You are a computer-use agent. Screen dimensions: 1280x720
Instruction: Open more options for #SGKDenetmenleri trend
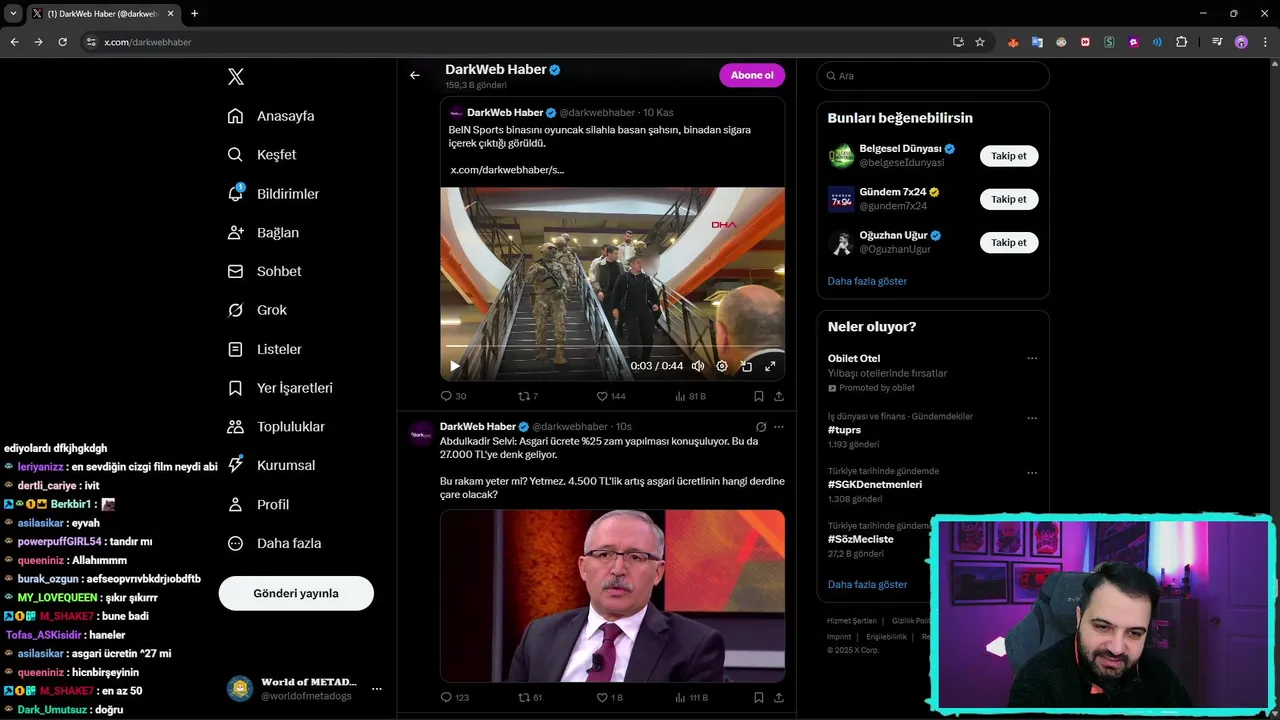tap(1032, 473)
